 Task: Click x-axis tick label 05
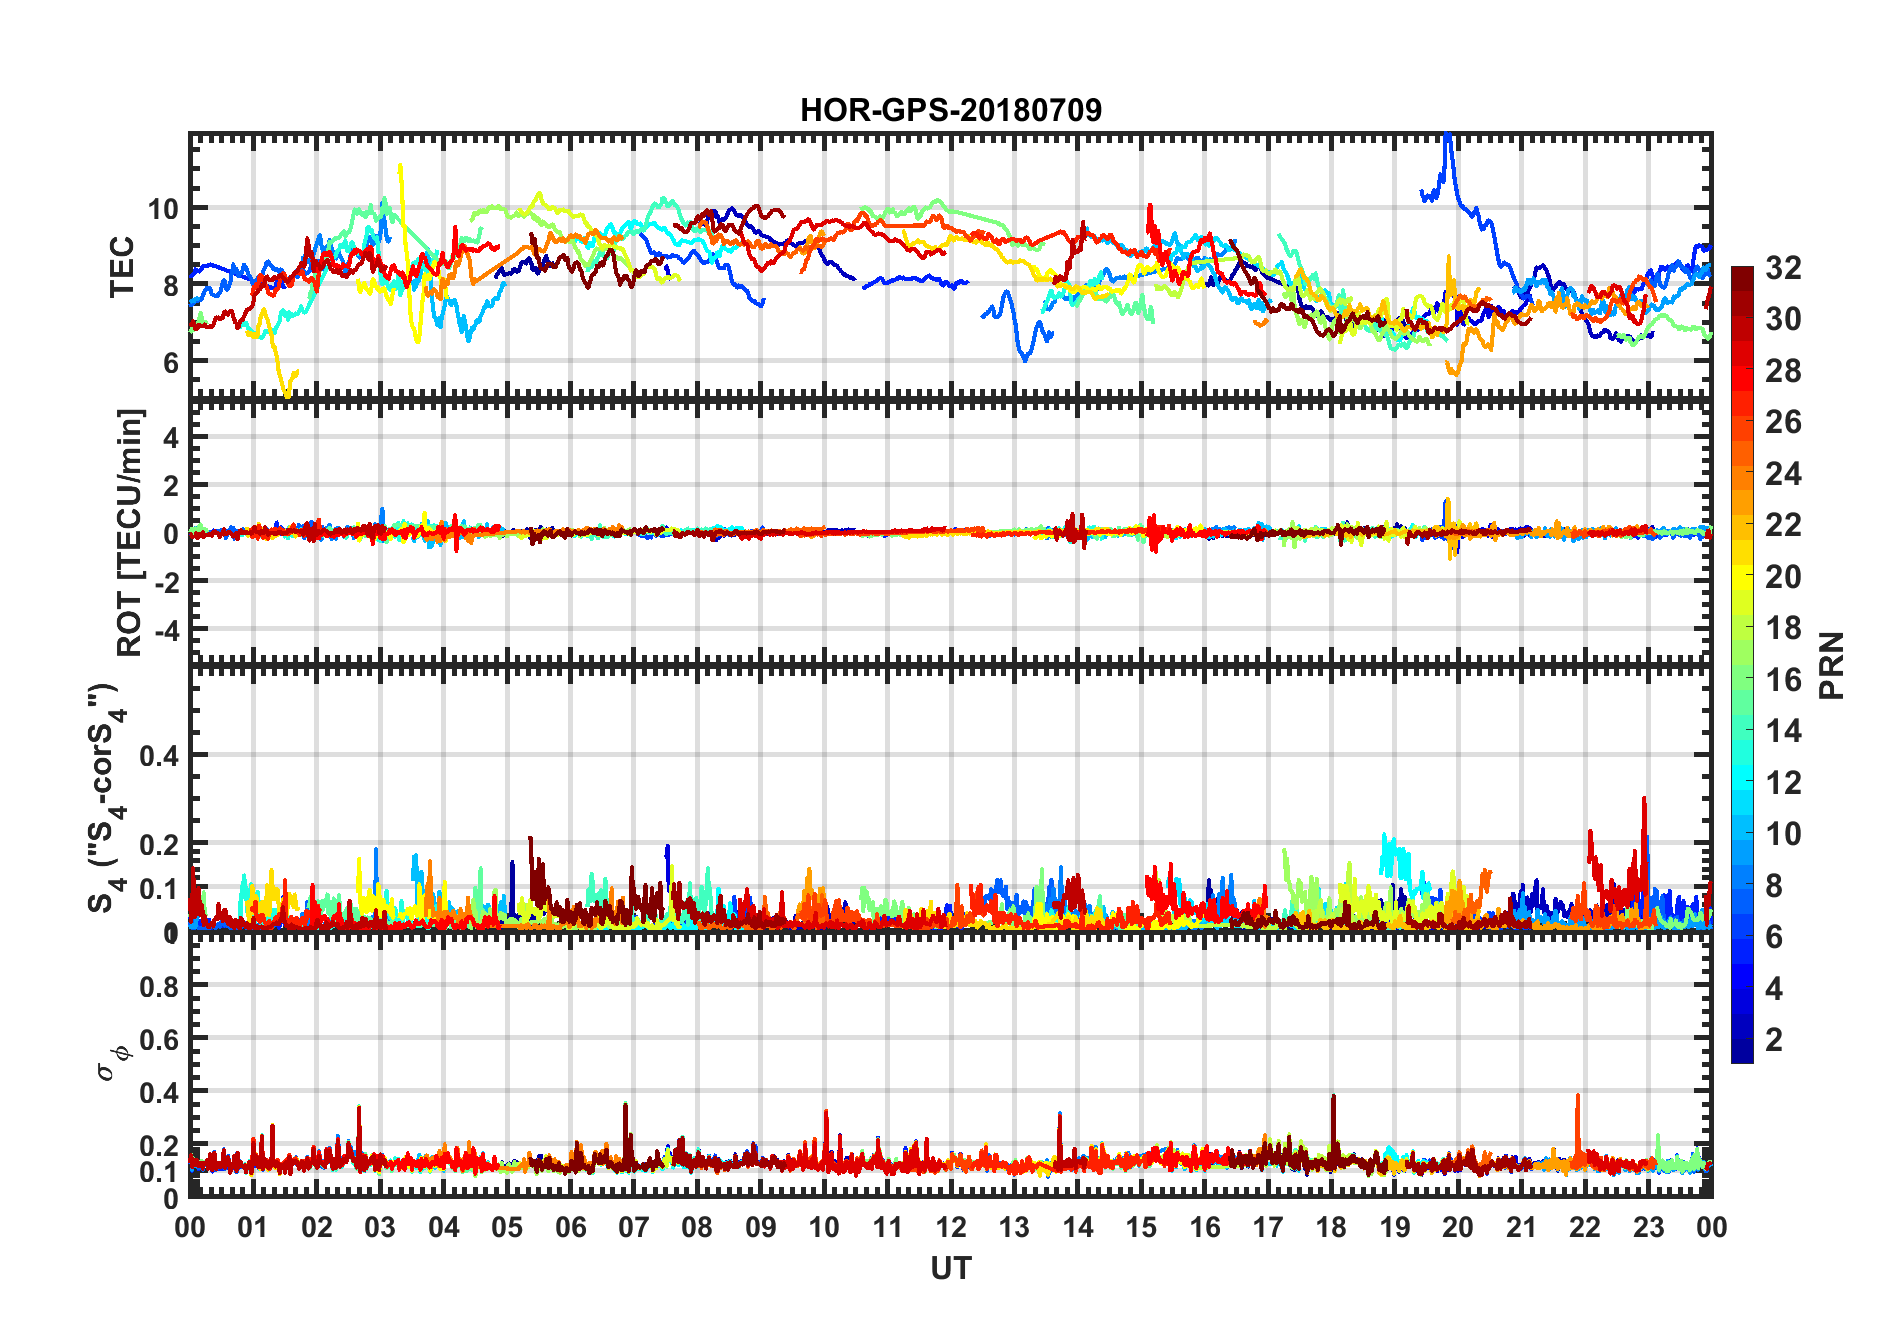[x=507, y=1228]
